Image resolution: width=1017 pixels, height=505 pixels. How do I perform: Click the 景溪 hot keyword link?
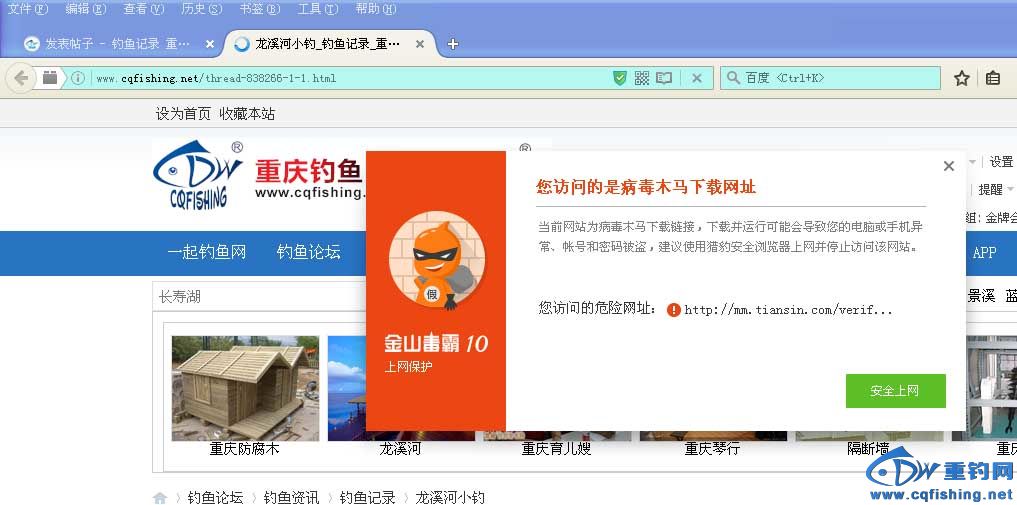pyautogui.click(x=981, y=296)
